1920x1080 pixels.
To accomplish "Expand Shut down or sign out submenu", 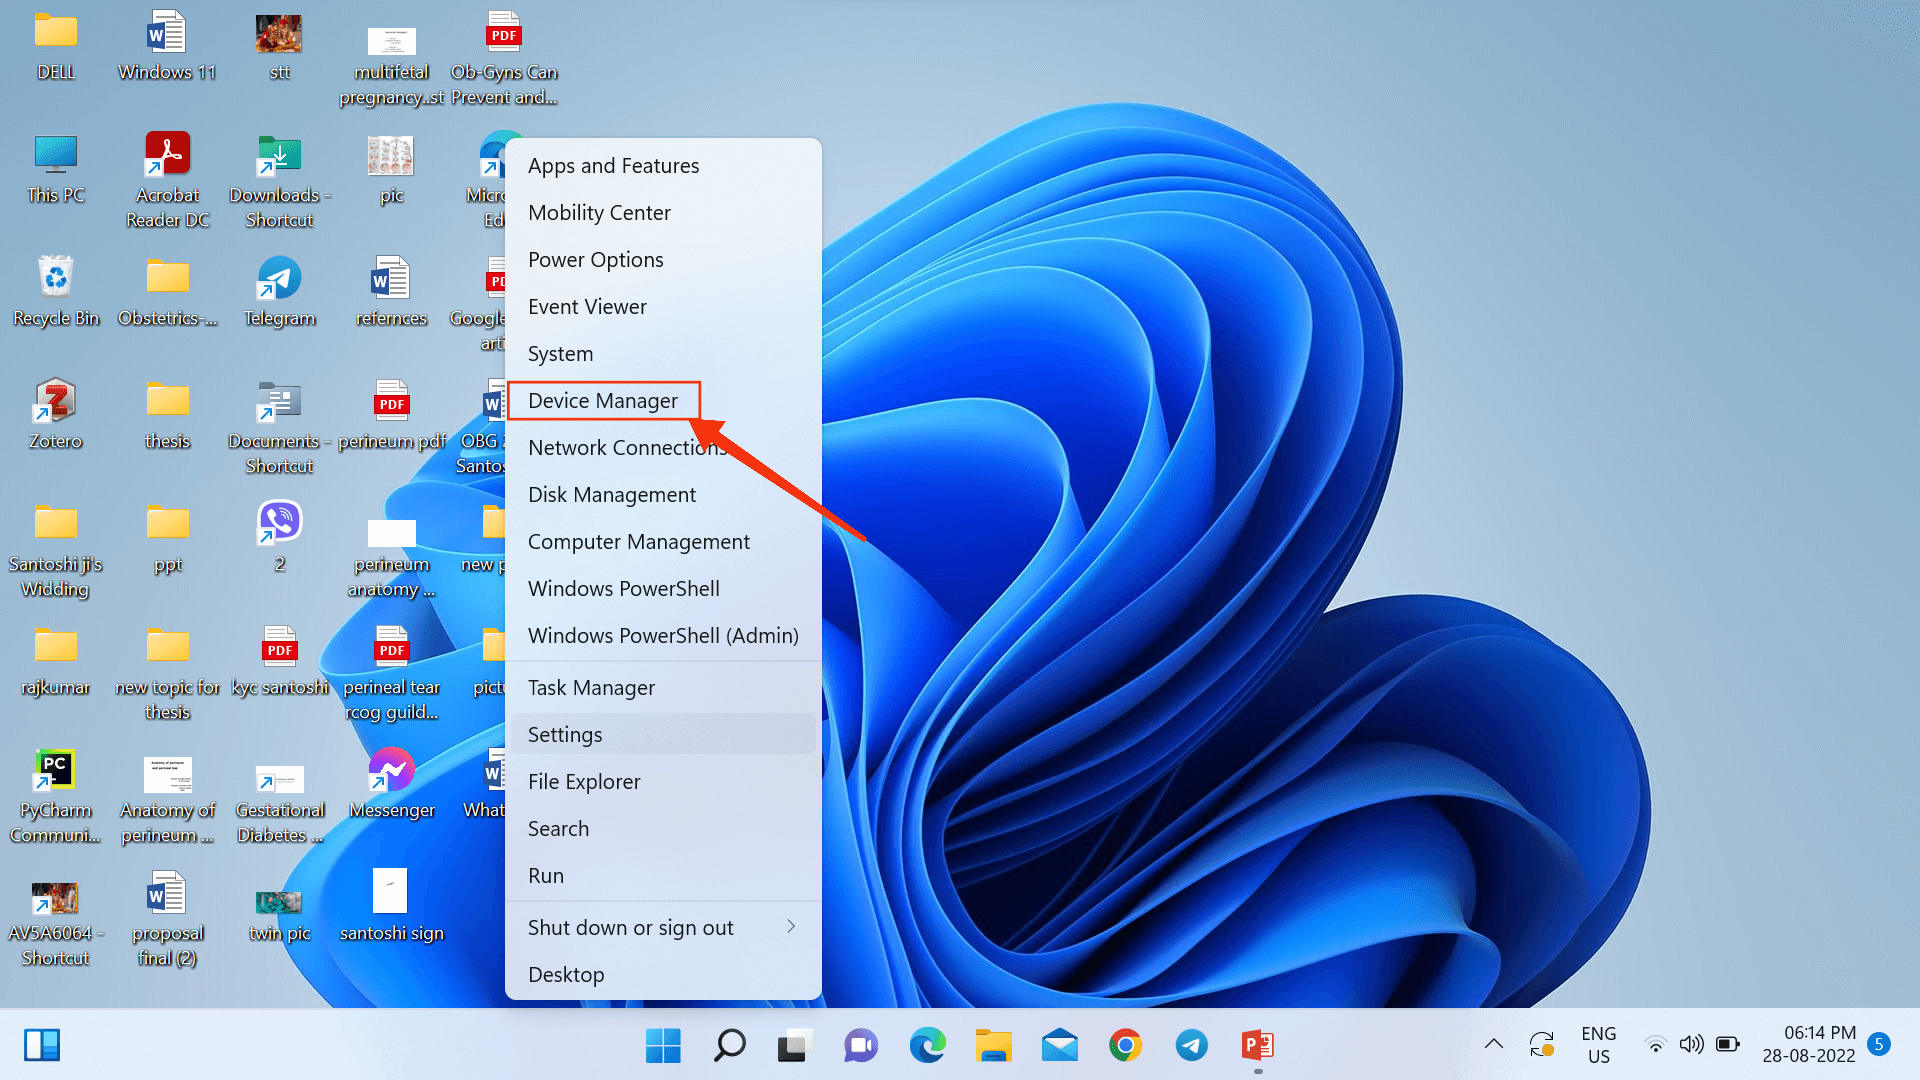I will pos(663,928).
